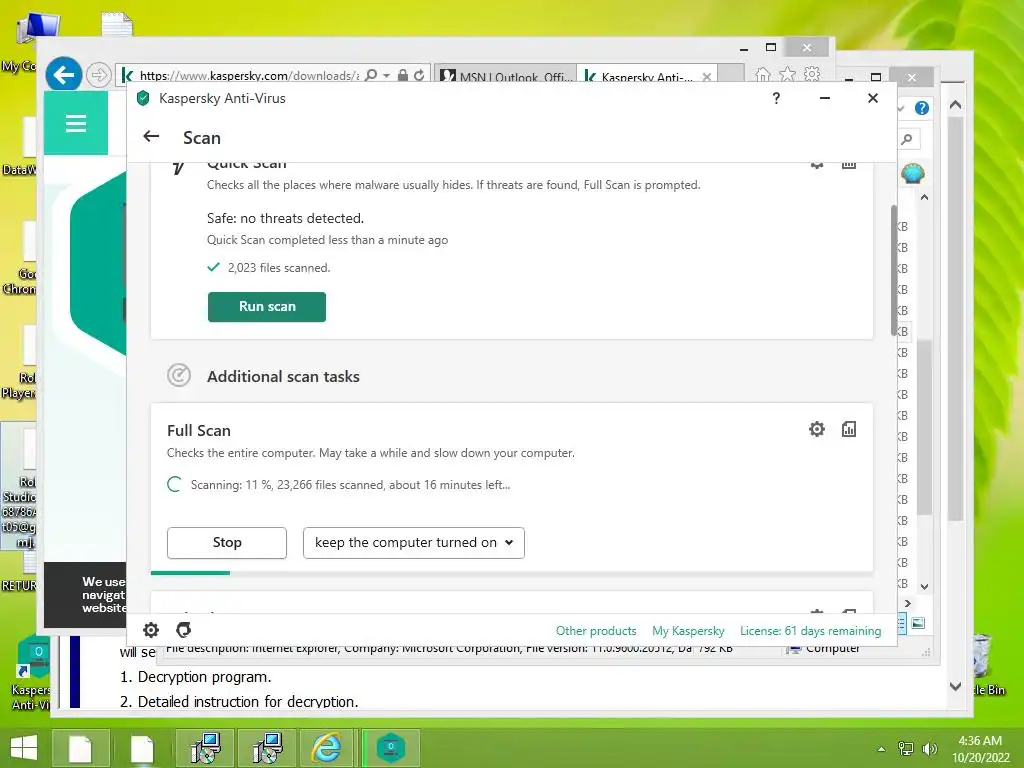The height and width of the screenshot is (768, 1024).
Task: Show hidden tray icons arrow
Action: [882, 749]
